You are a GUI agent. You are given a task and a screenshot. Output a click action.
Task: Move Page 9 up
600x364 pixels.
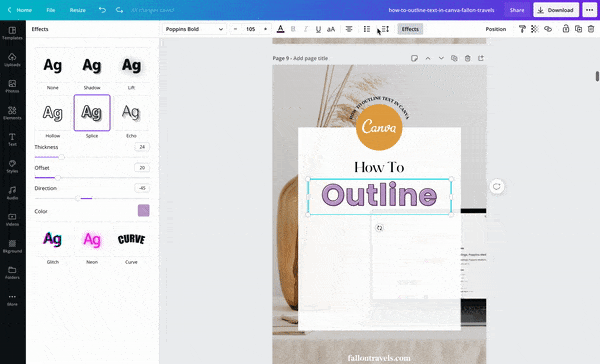click(428, 58)
